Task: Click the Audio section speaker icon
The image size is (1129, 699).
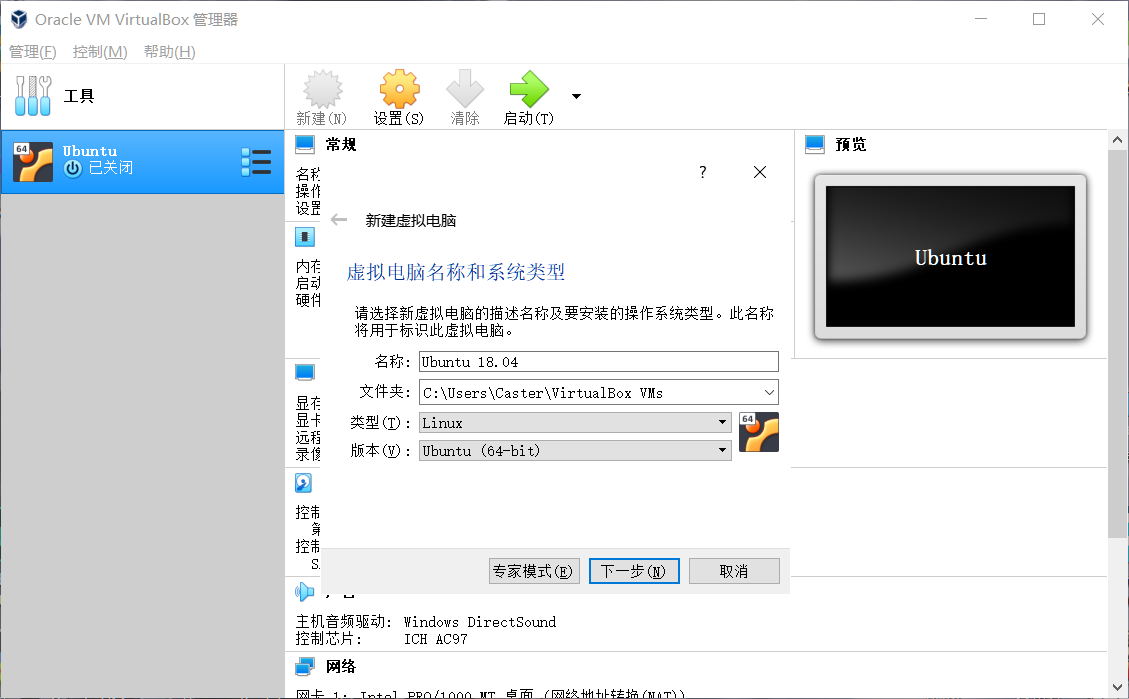Action: click(305, 592)
